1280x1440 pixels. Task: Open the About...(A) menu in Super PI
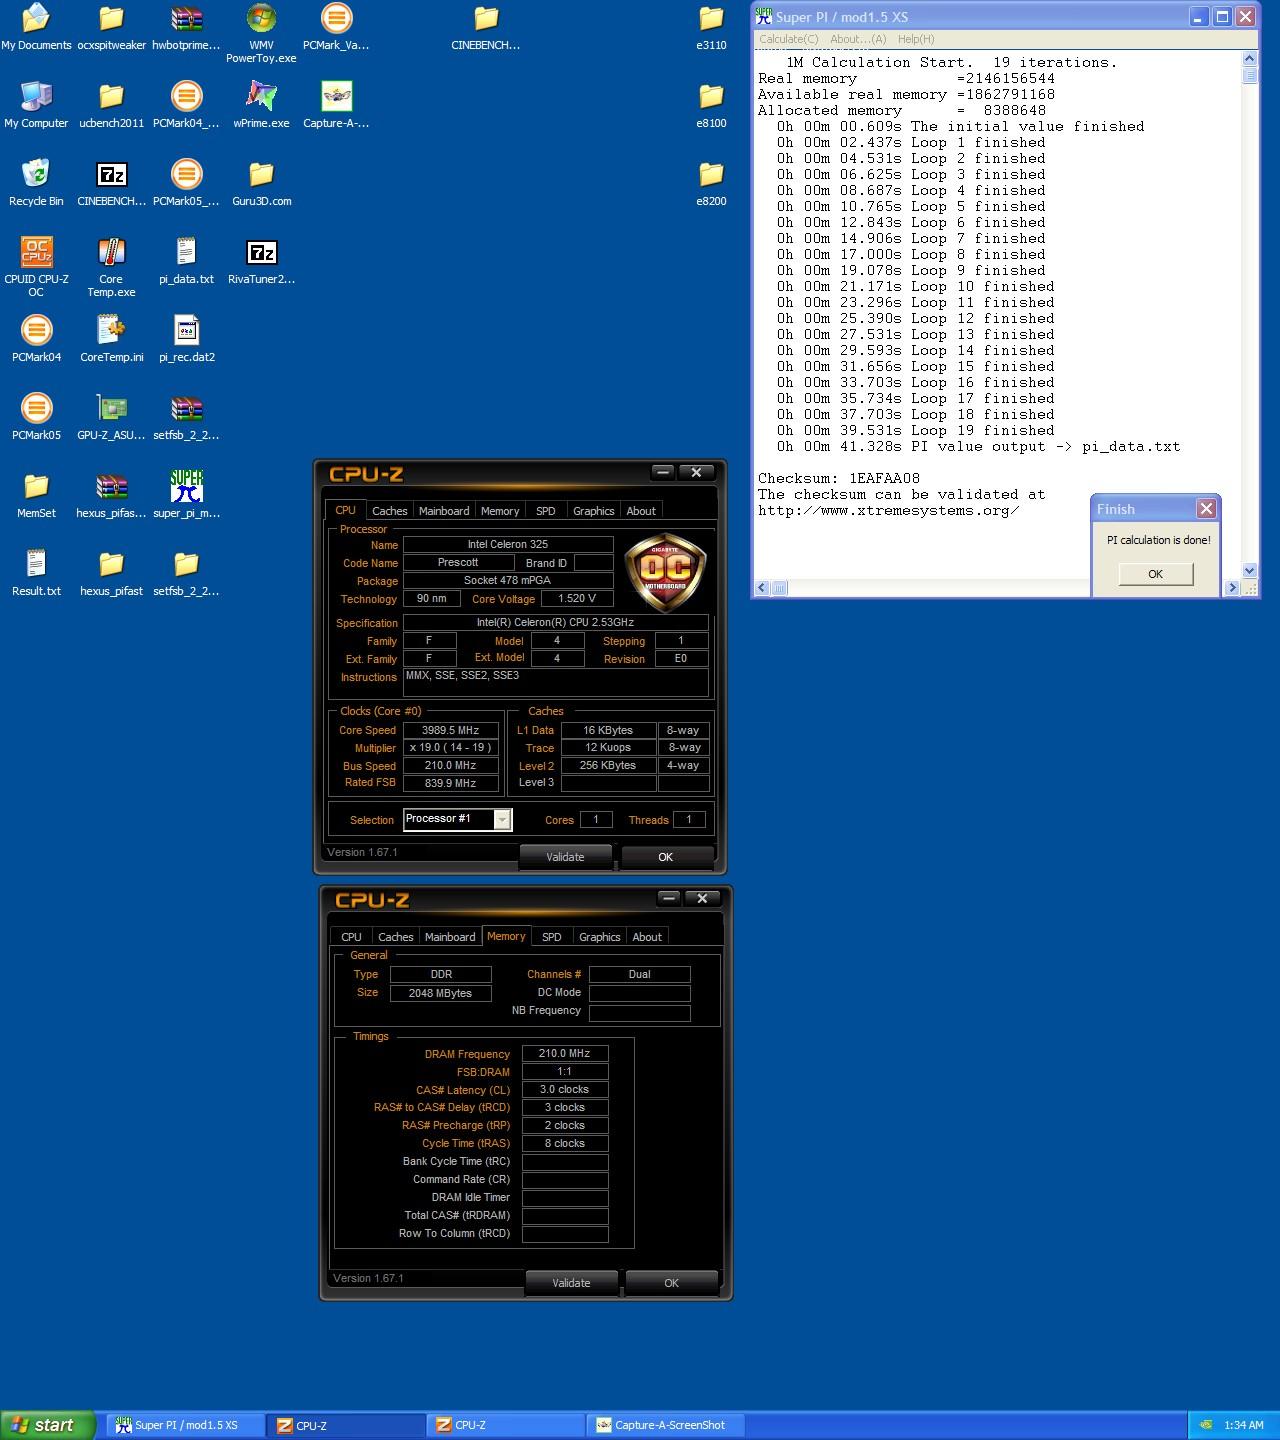point(858,39)
